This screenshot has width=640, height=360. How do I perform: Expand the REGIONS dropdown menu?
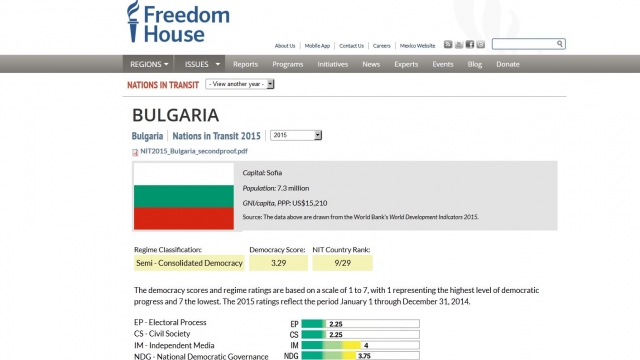point(149,64)
